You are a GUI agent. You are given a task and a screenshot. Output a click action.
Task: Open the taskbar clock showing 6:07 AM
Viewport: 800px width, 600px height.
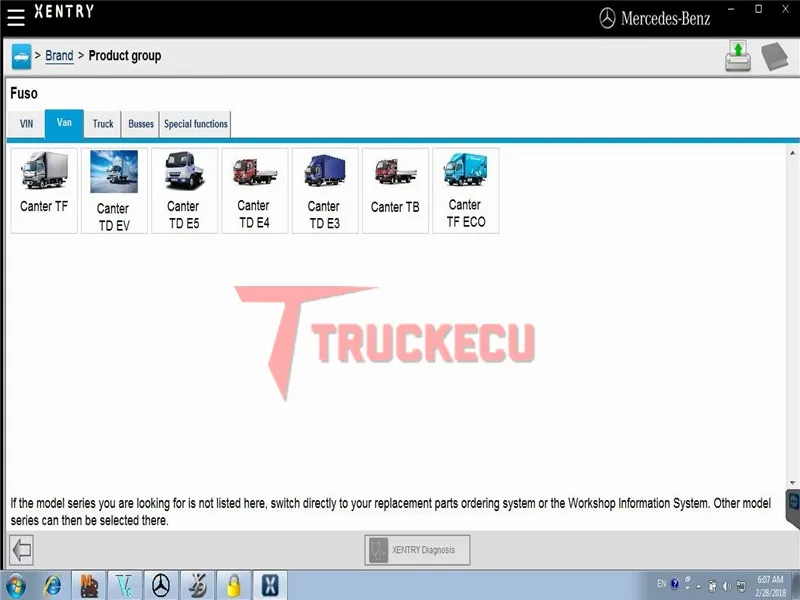tap(770, 586)
